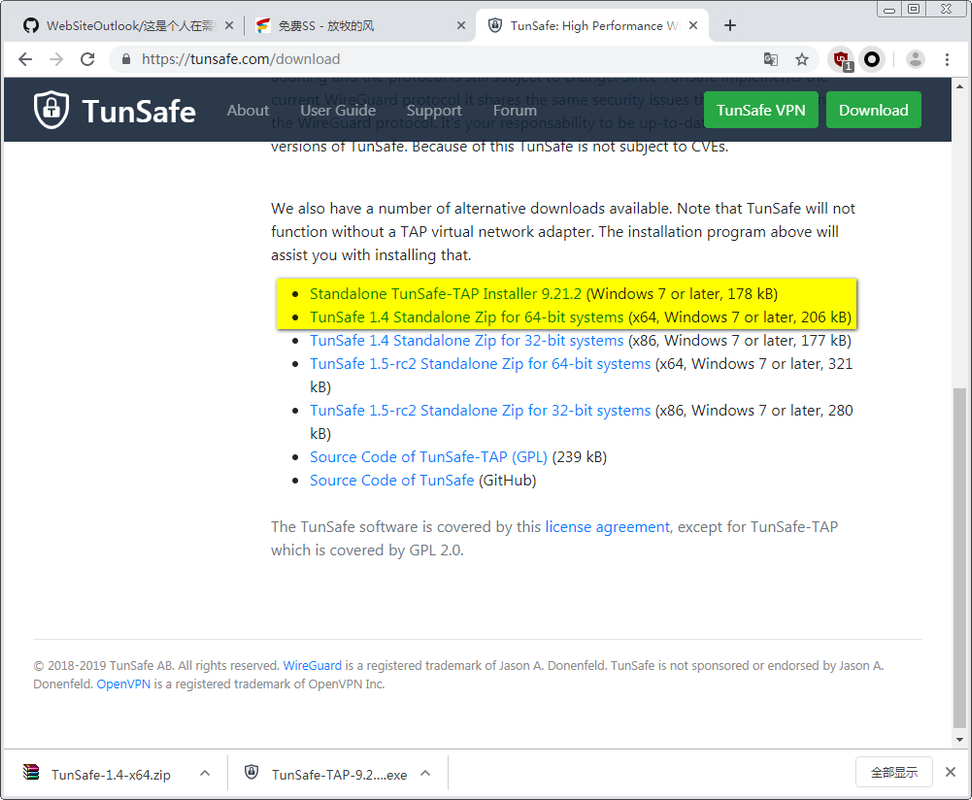Open Source Code of TunSafe-TAP (GPL)
Image resolution: width=972 pixels, height=800 pixels.
[428, 457]
